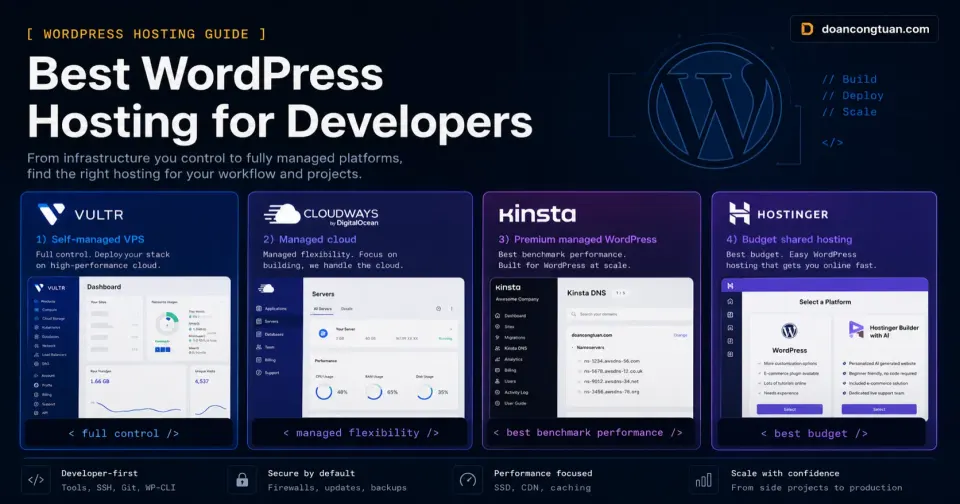Click the WORDPRESS HOSTING GUIDE label

pos(146,34)
